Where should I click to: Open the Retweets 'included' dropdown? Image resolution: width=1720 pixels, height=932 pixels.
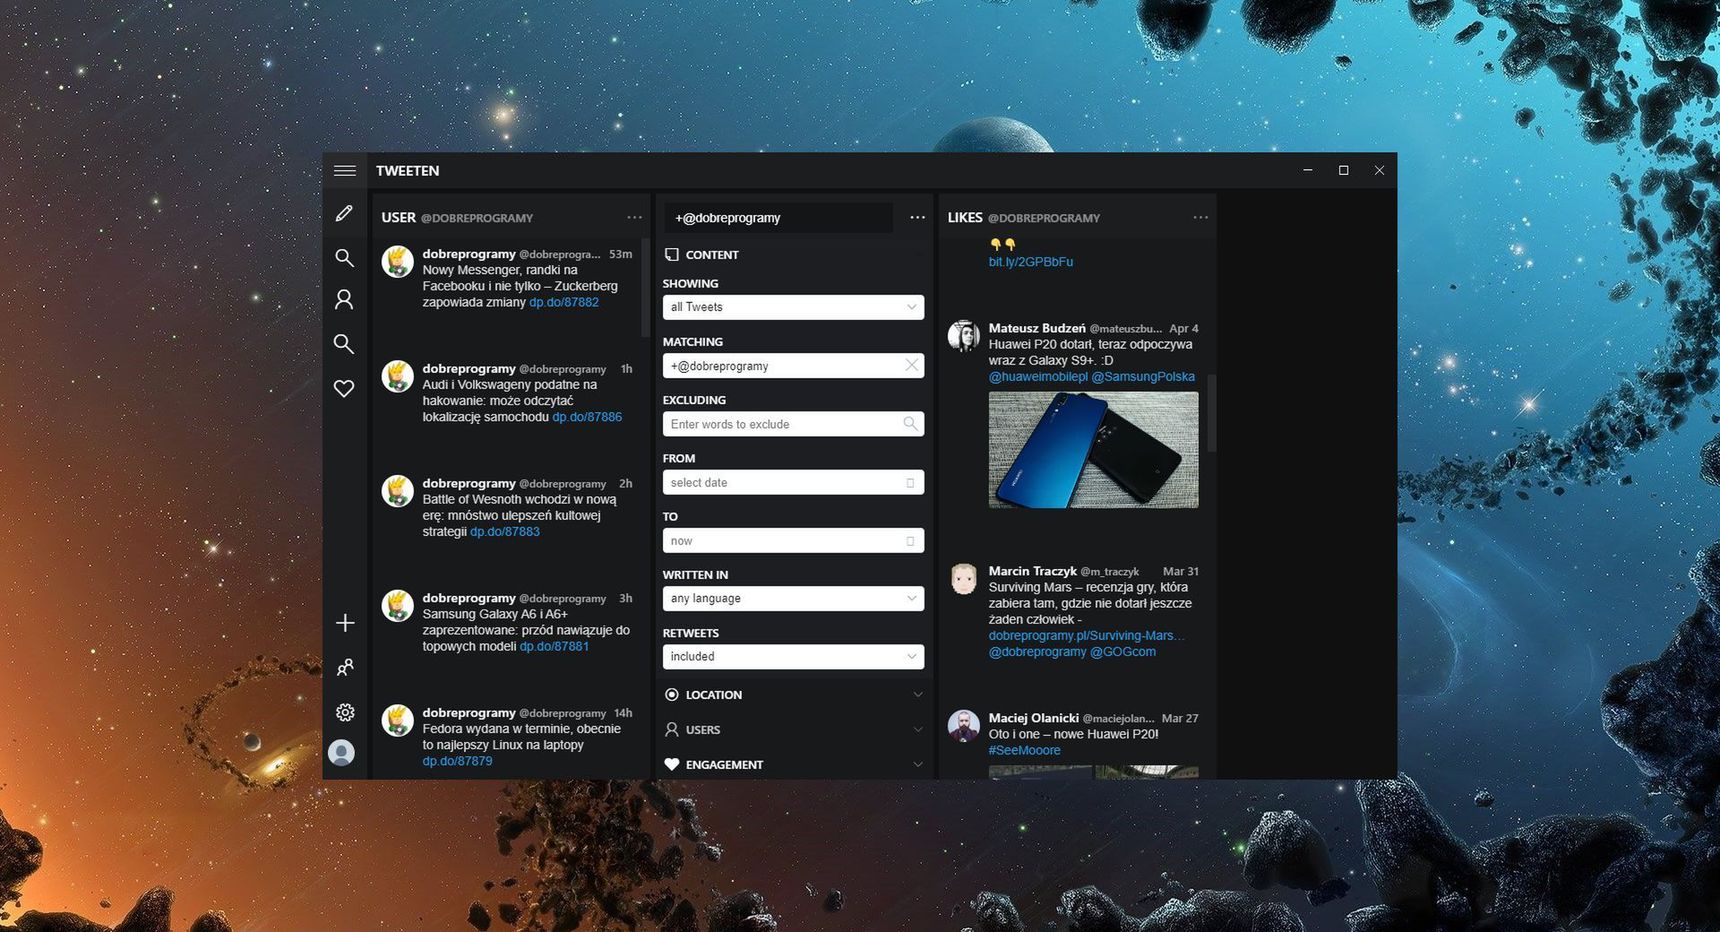(793, 656)
